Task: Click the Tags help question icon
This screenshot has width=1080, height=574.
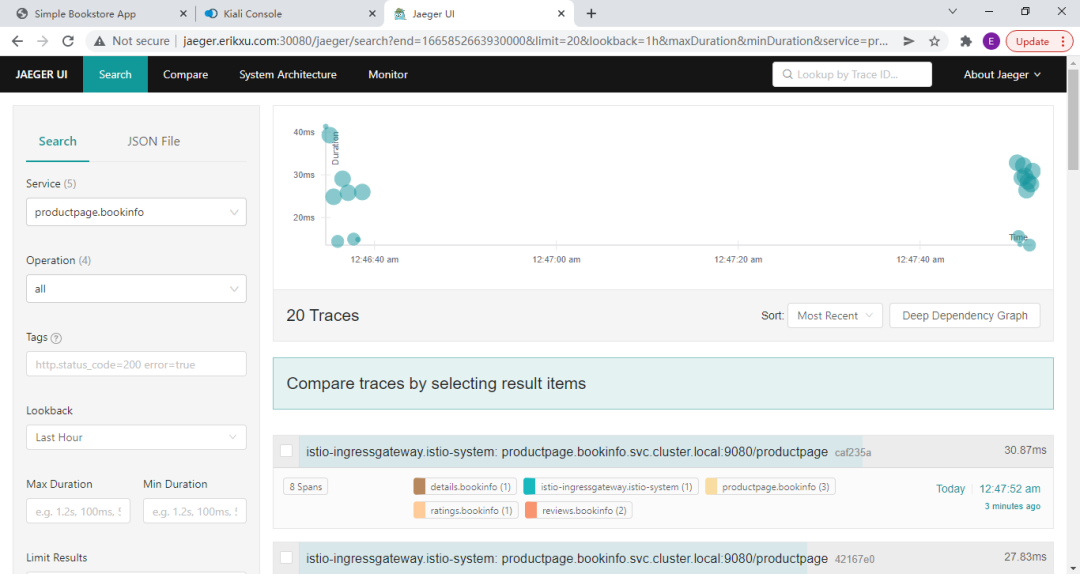Action: tap(56, 338)
